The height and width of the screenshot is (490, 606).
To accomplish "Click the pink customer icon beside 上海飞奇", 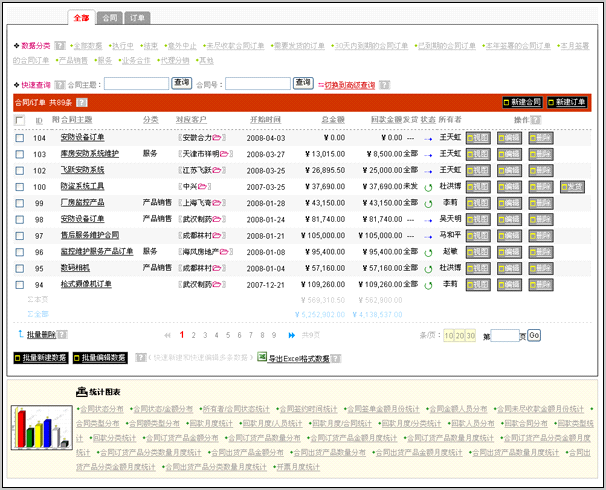I will [x=217, y=203].
